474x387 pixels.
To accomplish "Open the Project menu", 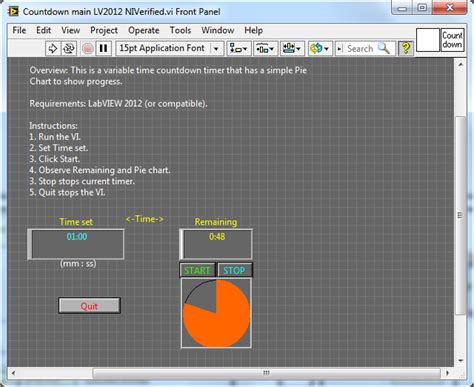I will coord(104,30).
